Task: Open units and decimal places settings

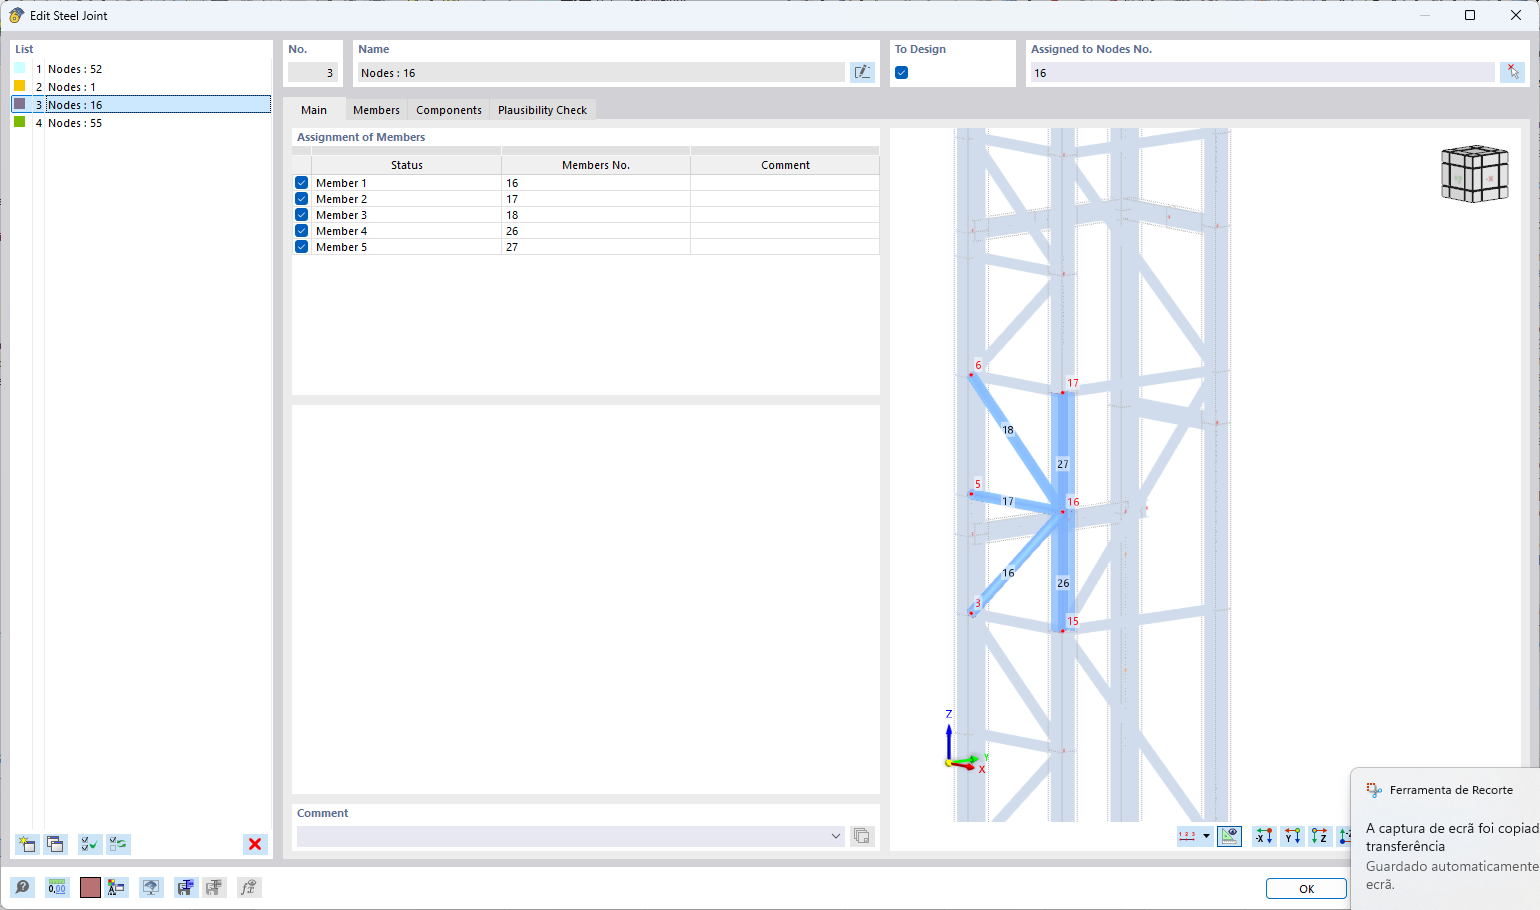Action: [57, 887]
